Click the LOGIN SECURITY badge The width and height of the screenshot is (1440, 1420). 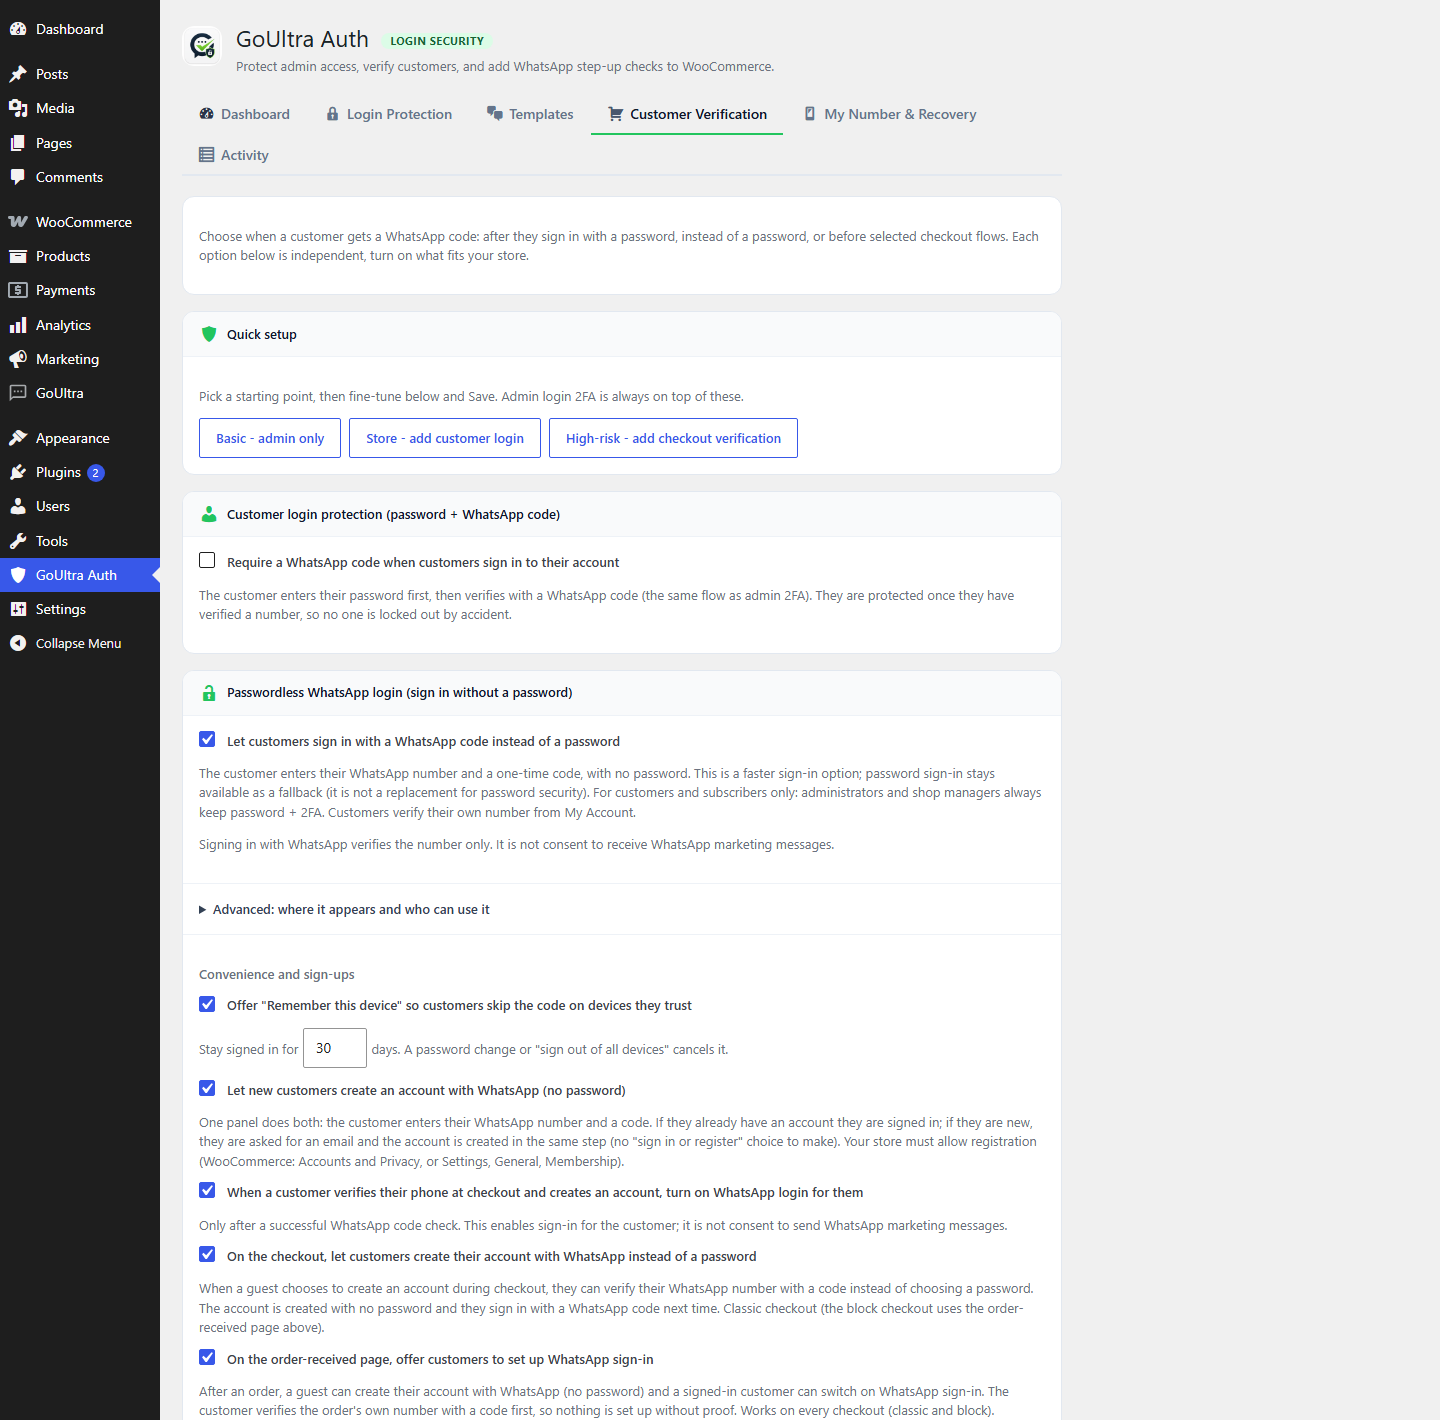click(x=437, y=41)
